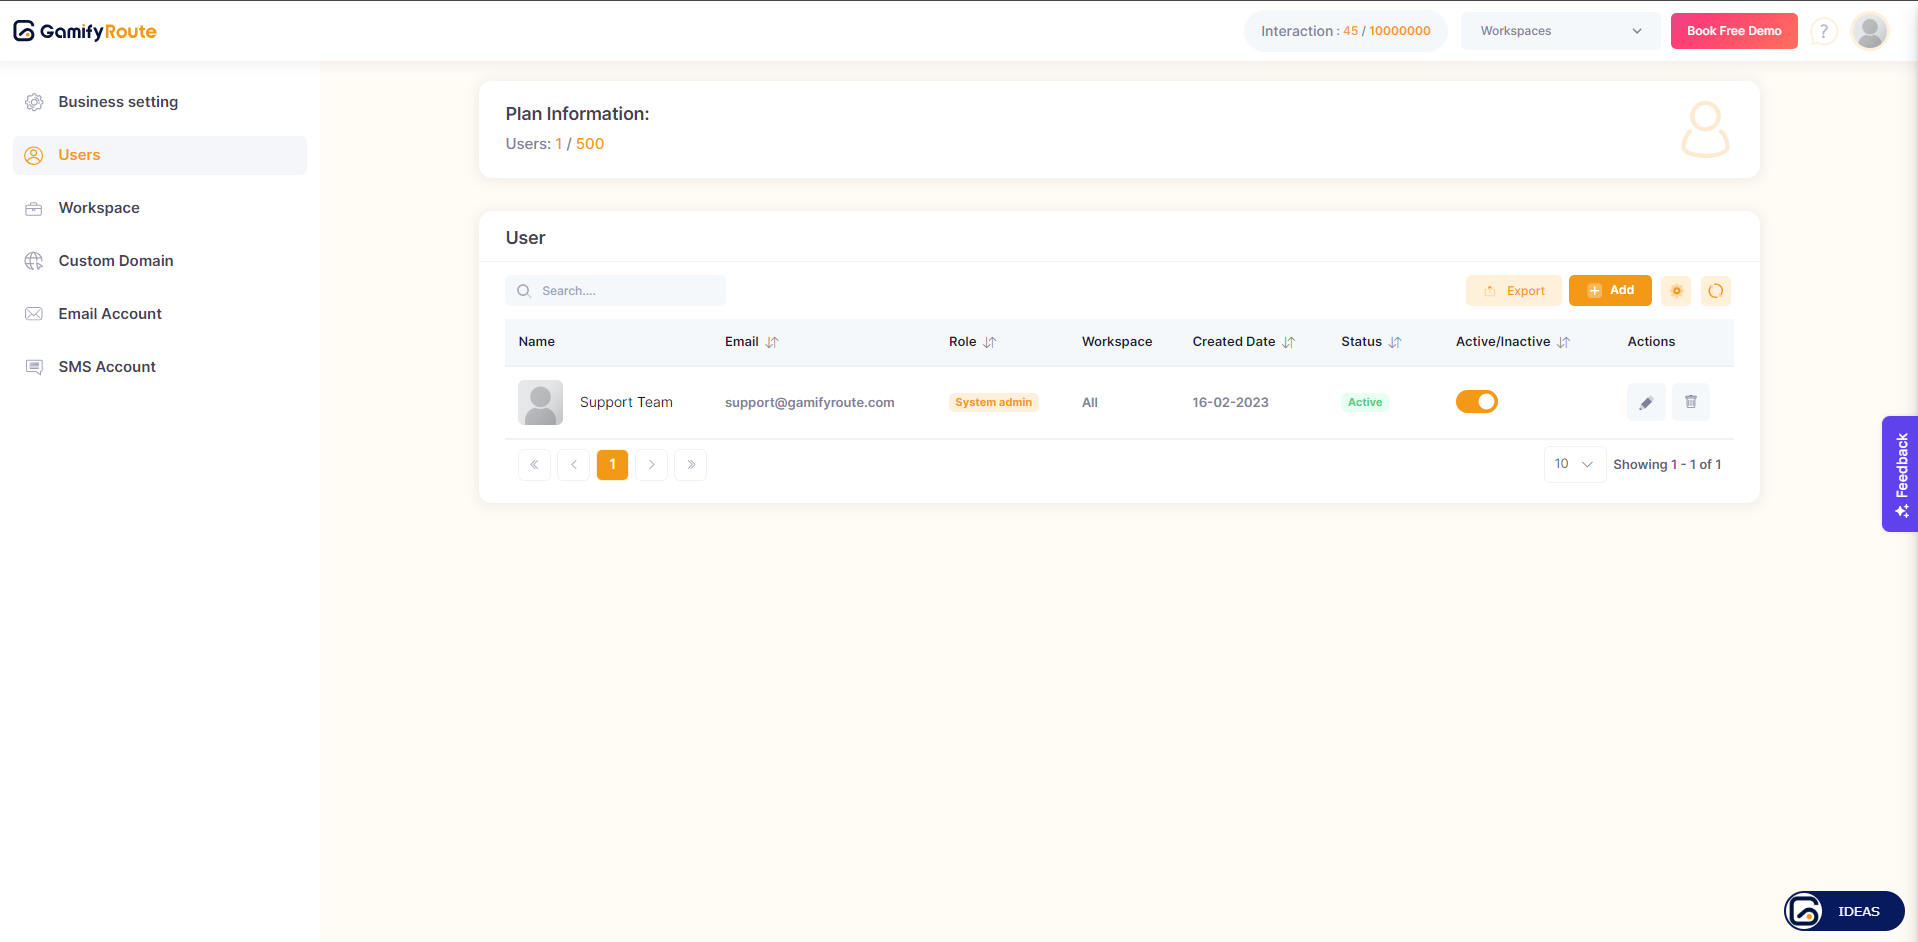Click the edit pencil icon for Support Team
The width and height of the screenshot is (1918, 942).
(1645, 402)
